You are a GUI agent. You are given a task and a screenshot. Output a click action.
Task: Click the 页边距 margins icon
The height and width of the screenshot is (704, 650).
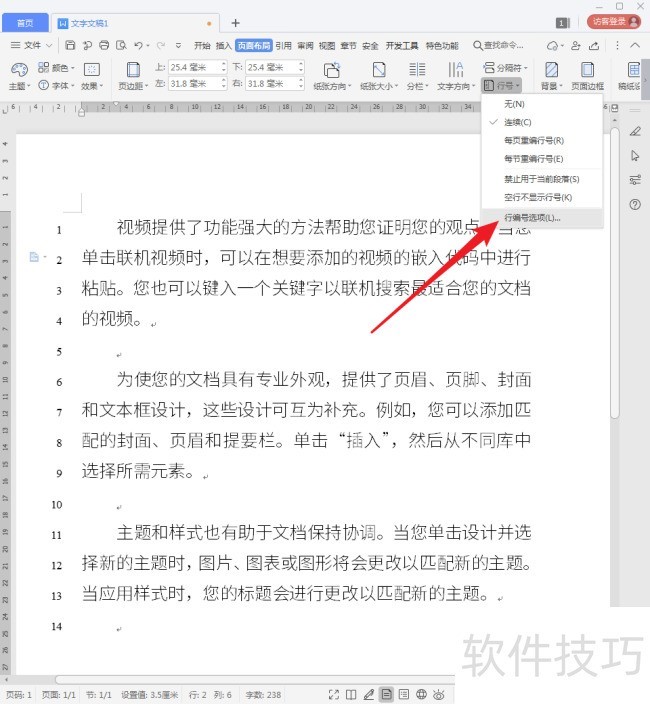(133, 70)
